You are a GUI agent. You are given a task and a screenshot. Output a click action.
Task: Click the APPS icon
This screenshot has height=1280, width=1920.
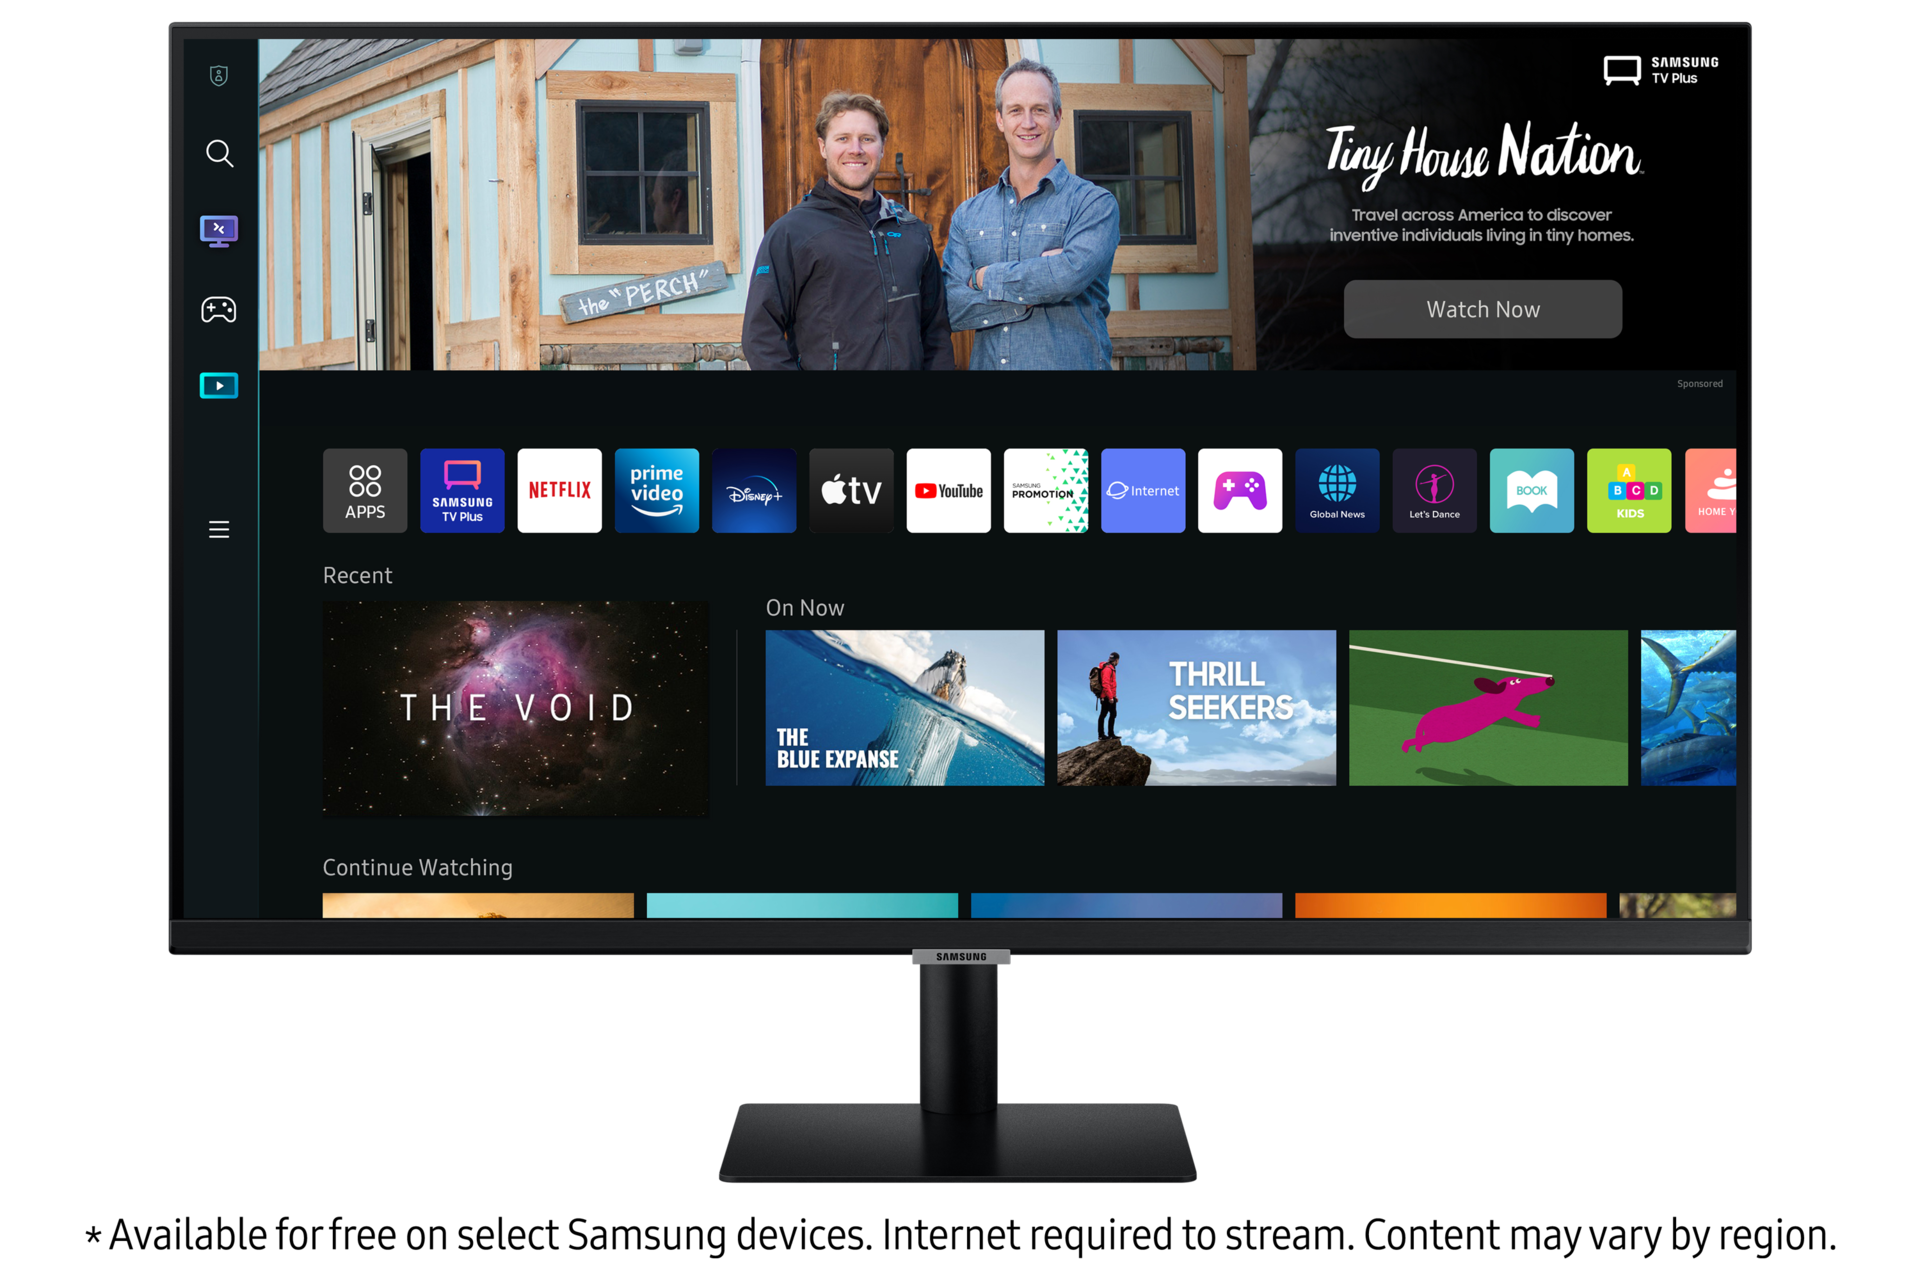pyautogui.click(x=366, y=493)
